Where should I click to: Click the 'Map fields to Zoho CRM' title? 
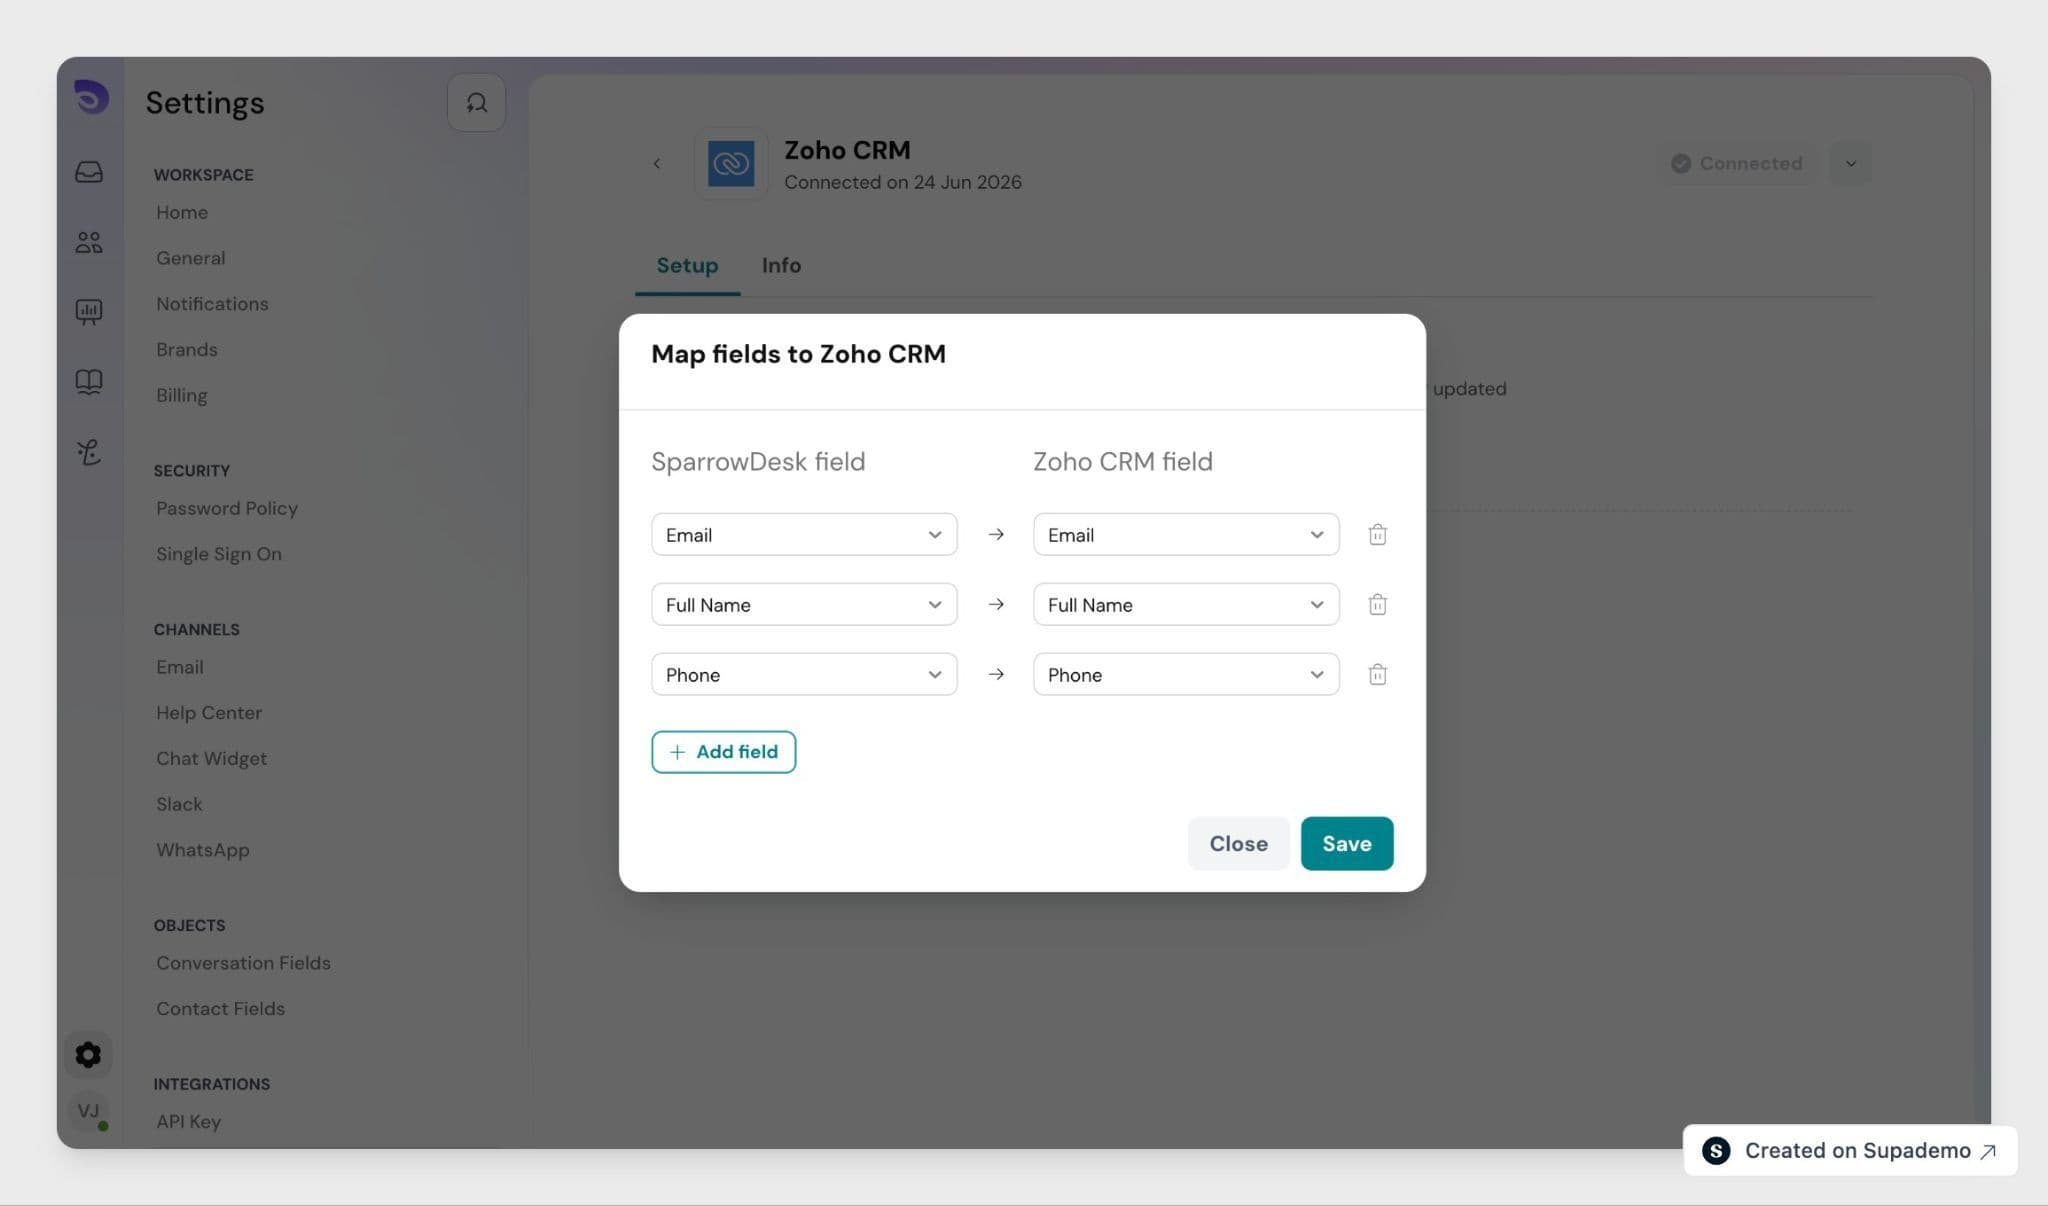798,354
